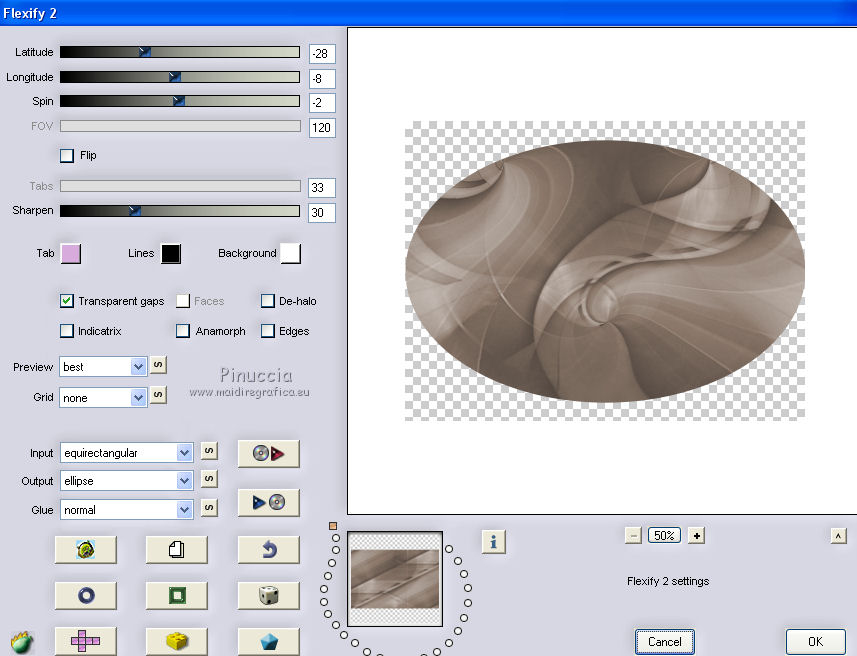The height and width of the screenshot is (656, 857).
Task: Turn on the Indicatrix option
Action: point(67,331)
